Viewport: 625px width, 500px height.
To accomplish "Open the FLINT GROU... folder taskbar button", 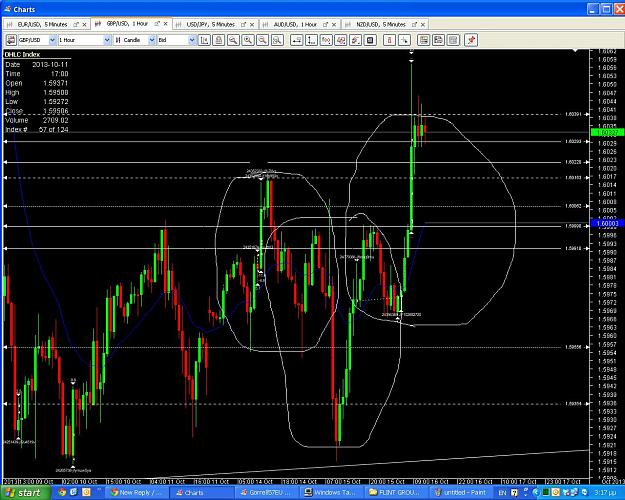I will [x=395, y=492].
